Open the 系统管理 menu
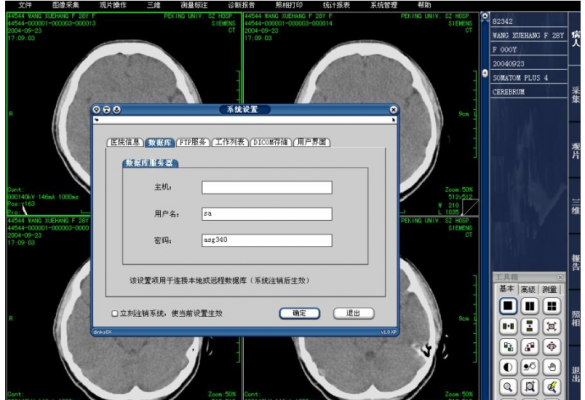The height and width of the screenshot is (400, 585). pyautogui.click(x=384, y=5)
